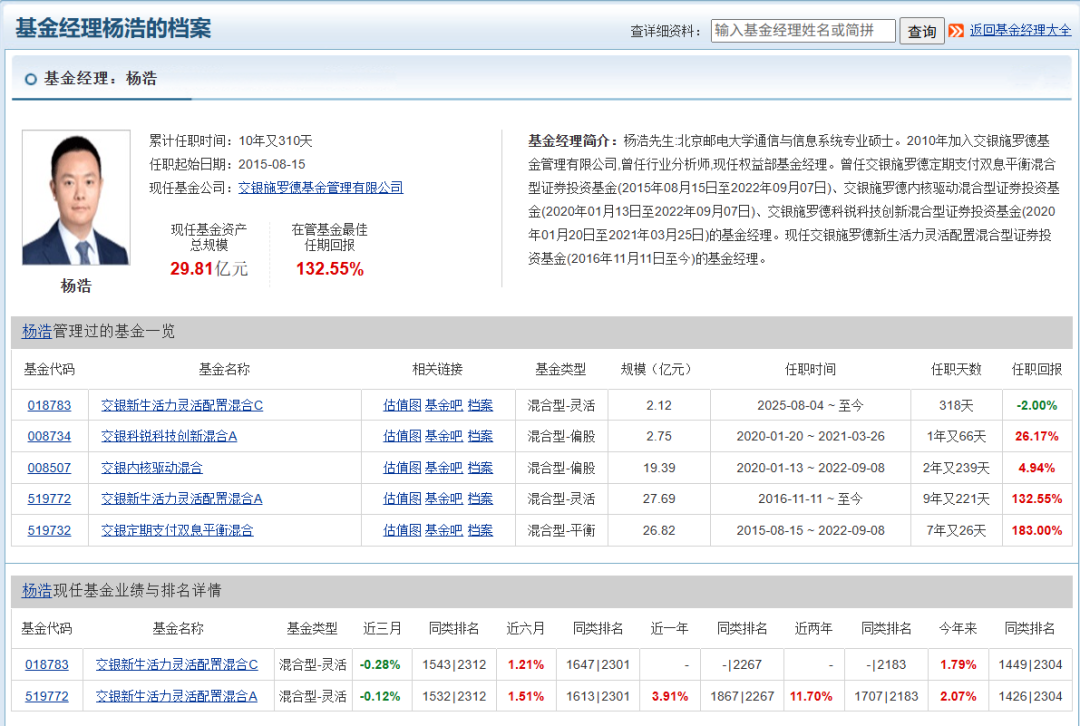Open 交银新生活力灵活配置混合A in performance ranking table
1080x726 pixels.
[176, 696]
